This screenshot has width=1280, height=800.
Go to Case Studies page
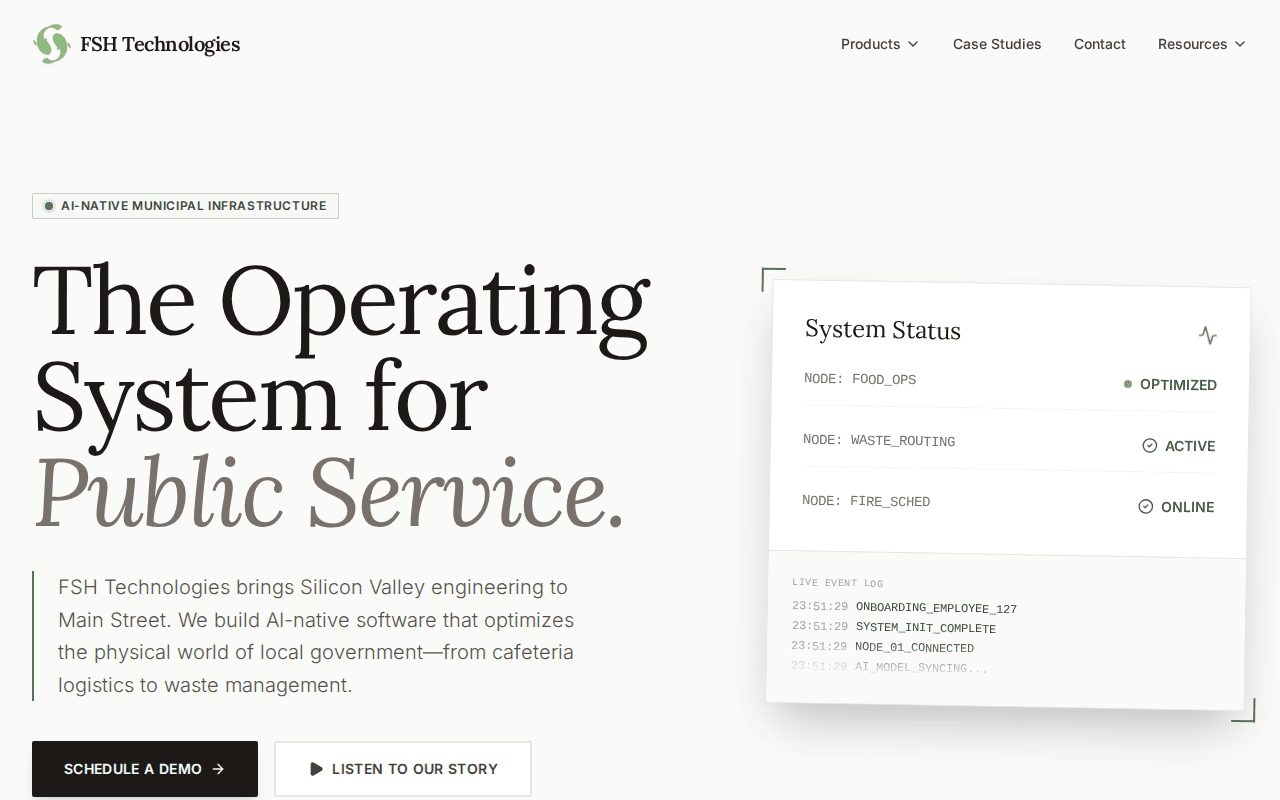997,44
